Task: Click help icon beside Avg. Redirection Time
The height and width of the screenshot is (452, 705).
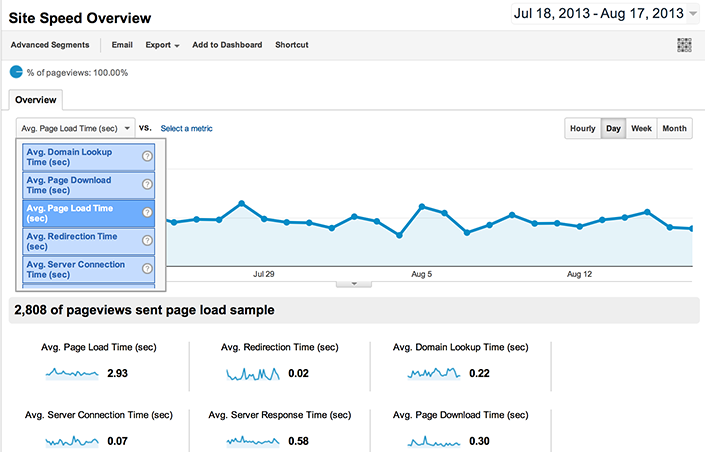Action: click(147, 241)
